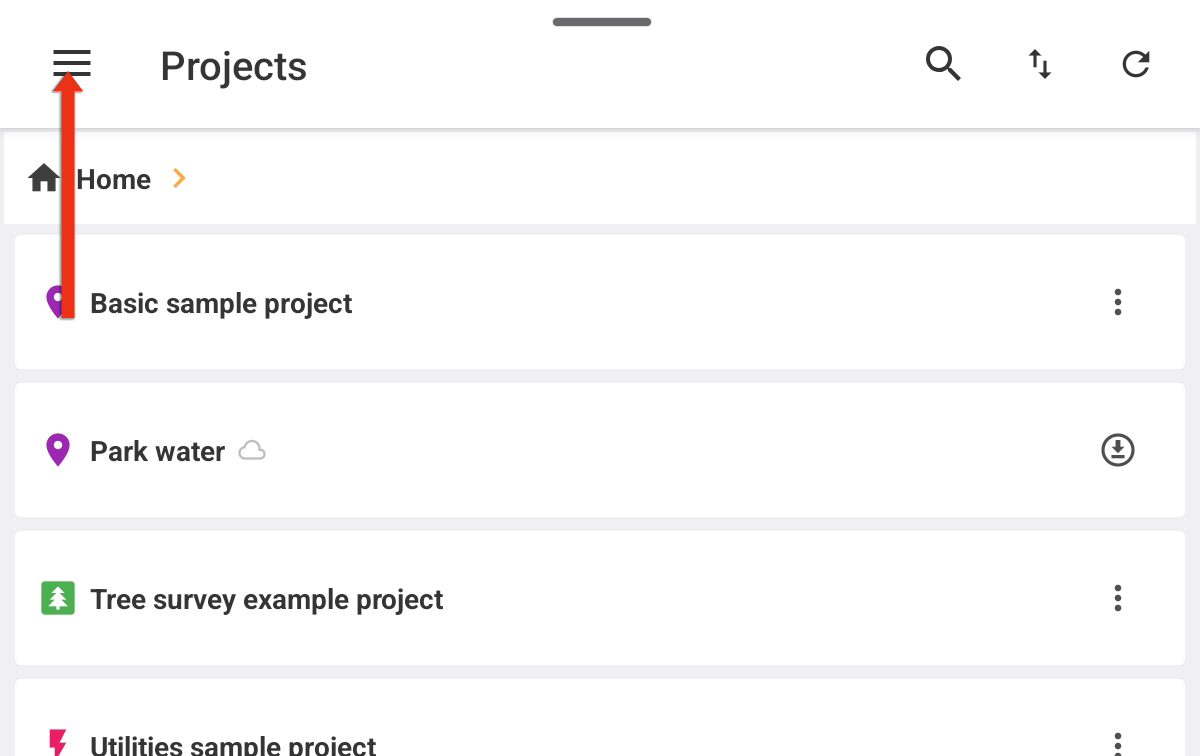Screen dimensions: 1200x756
Task: Download the Park water project
Action: tap(1118, 450)
